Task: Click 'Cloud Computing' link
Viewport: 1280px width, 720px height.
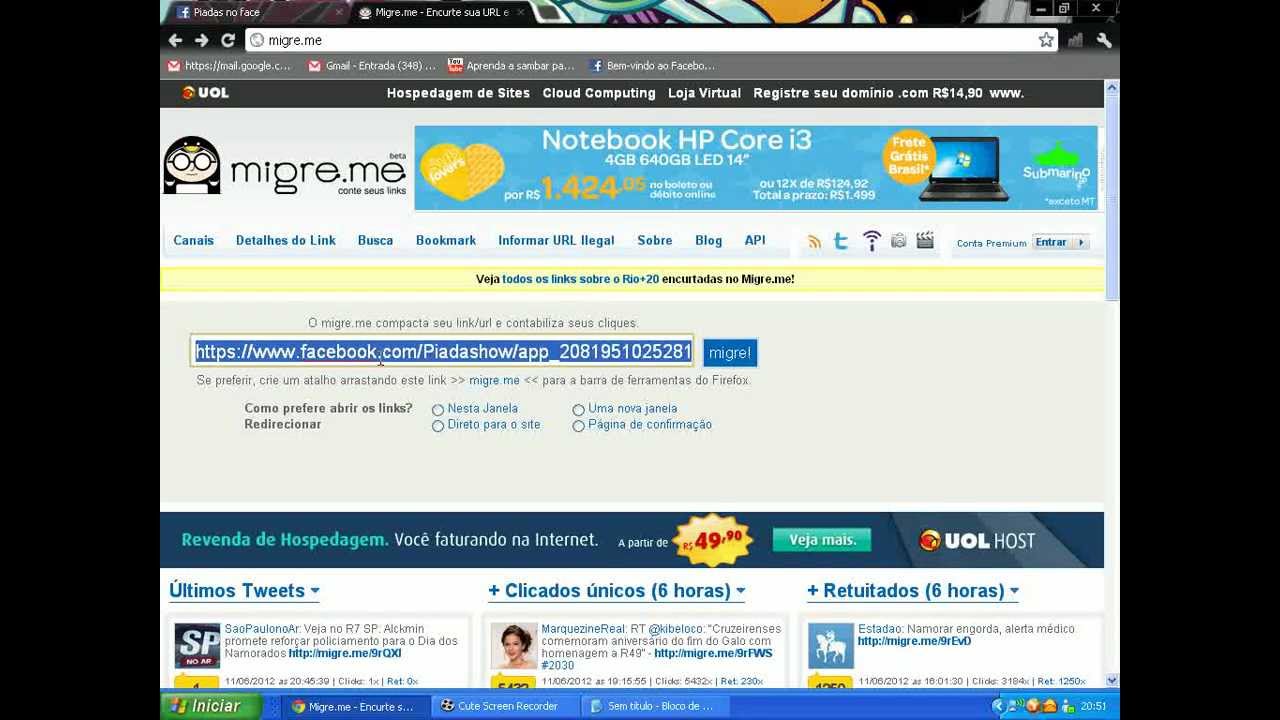Action: point(599,93)
